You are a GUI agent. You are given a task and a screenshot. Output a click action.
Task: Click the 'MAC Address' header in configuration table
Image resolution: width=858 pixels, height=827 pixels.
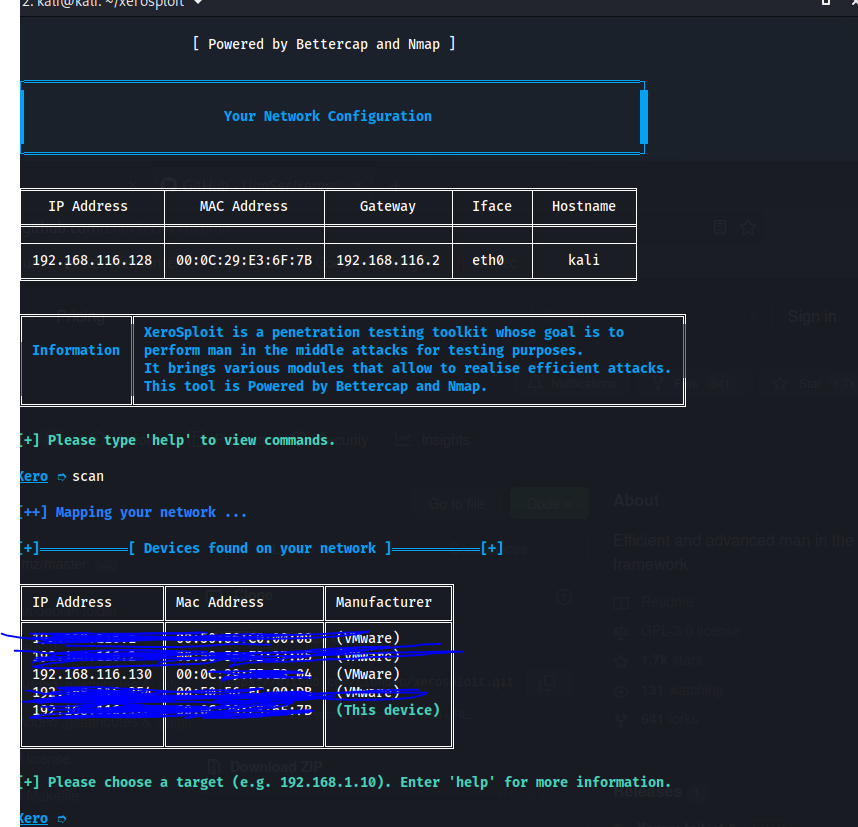244,206
